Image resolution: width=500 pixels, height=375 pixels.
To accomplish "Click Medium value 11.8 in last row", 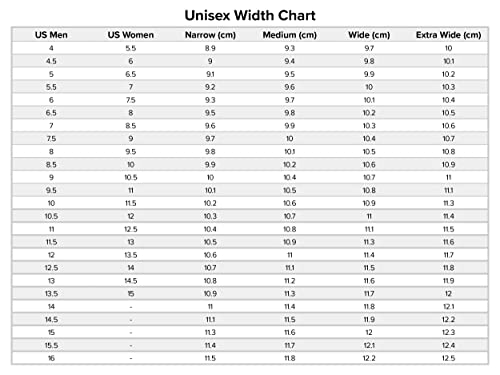I will (x=290, y=358).
